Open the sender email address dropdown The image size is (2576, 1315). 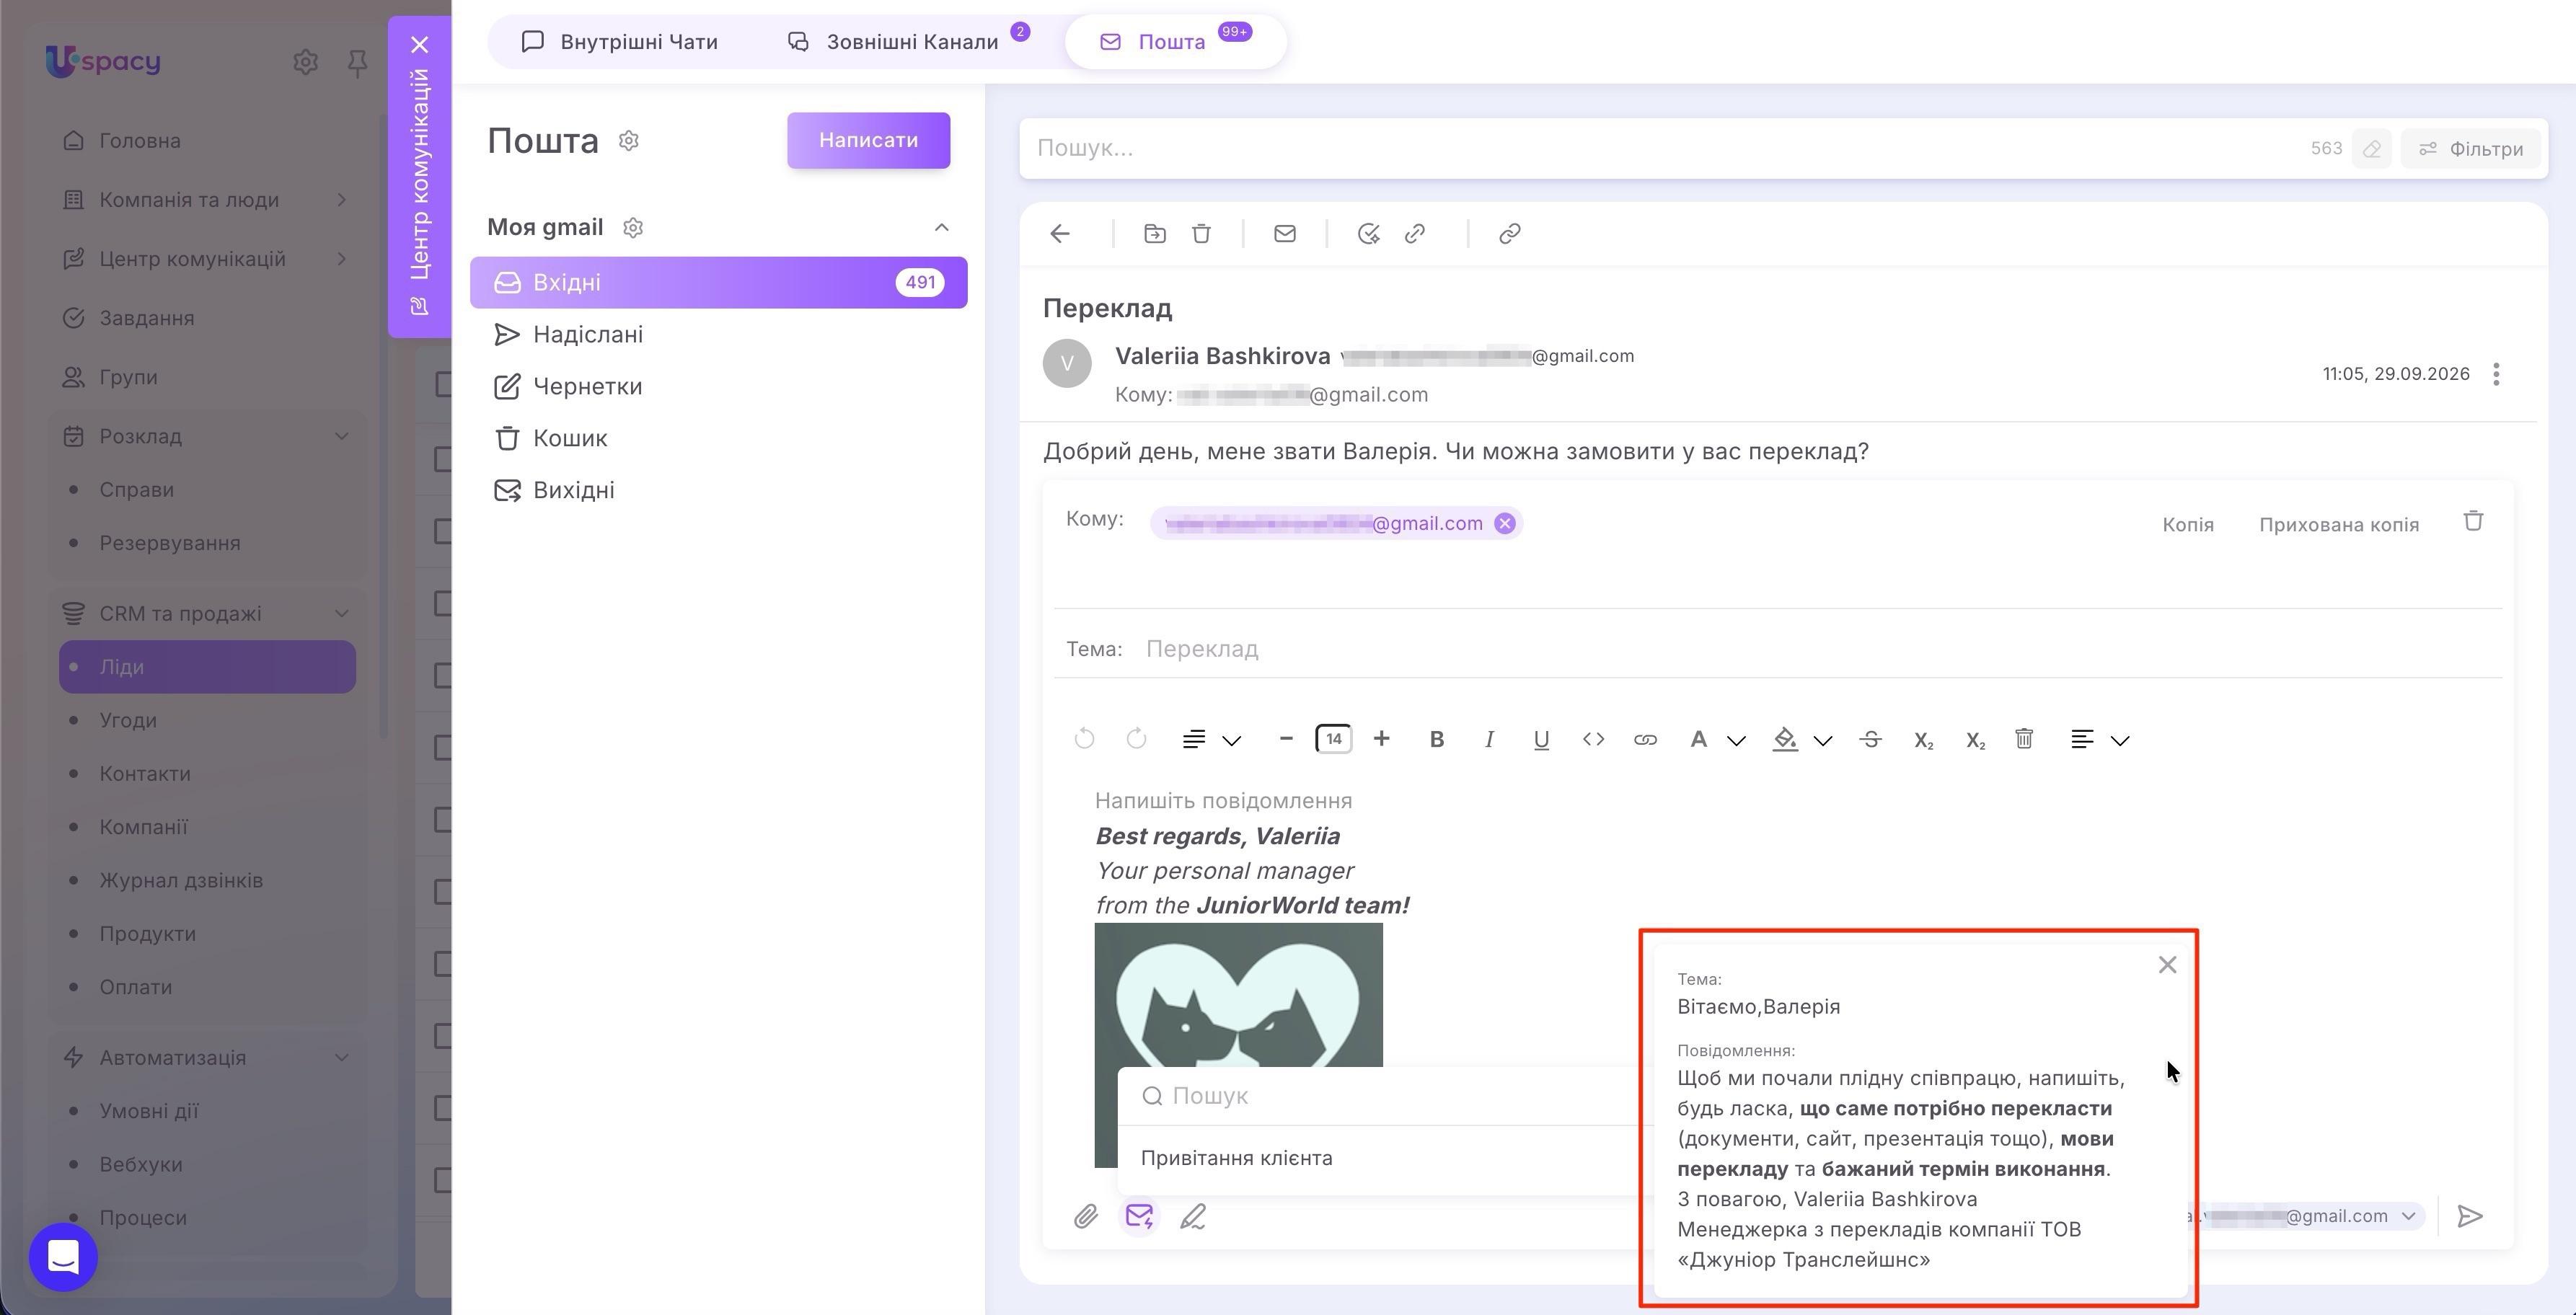(x=2408, y=1216)
